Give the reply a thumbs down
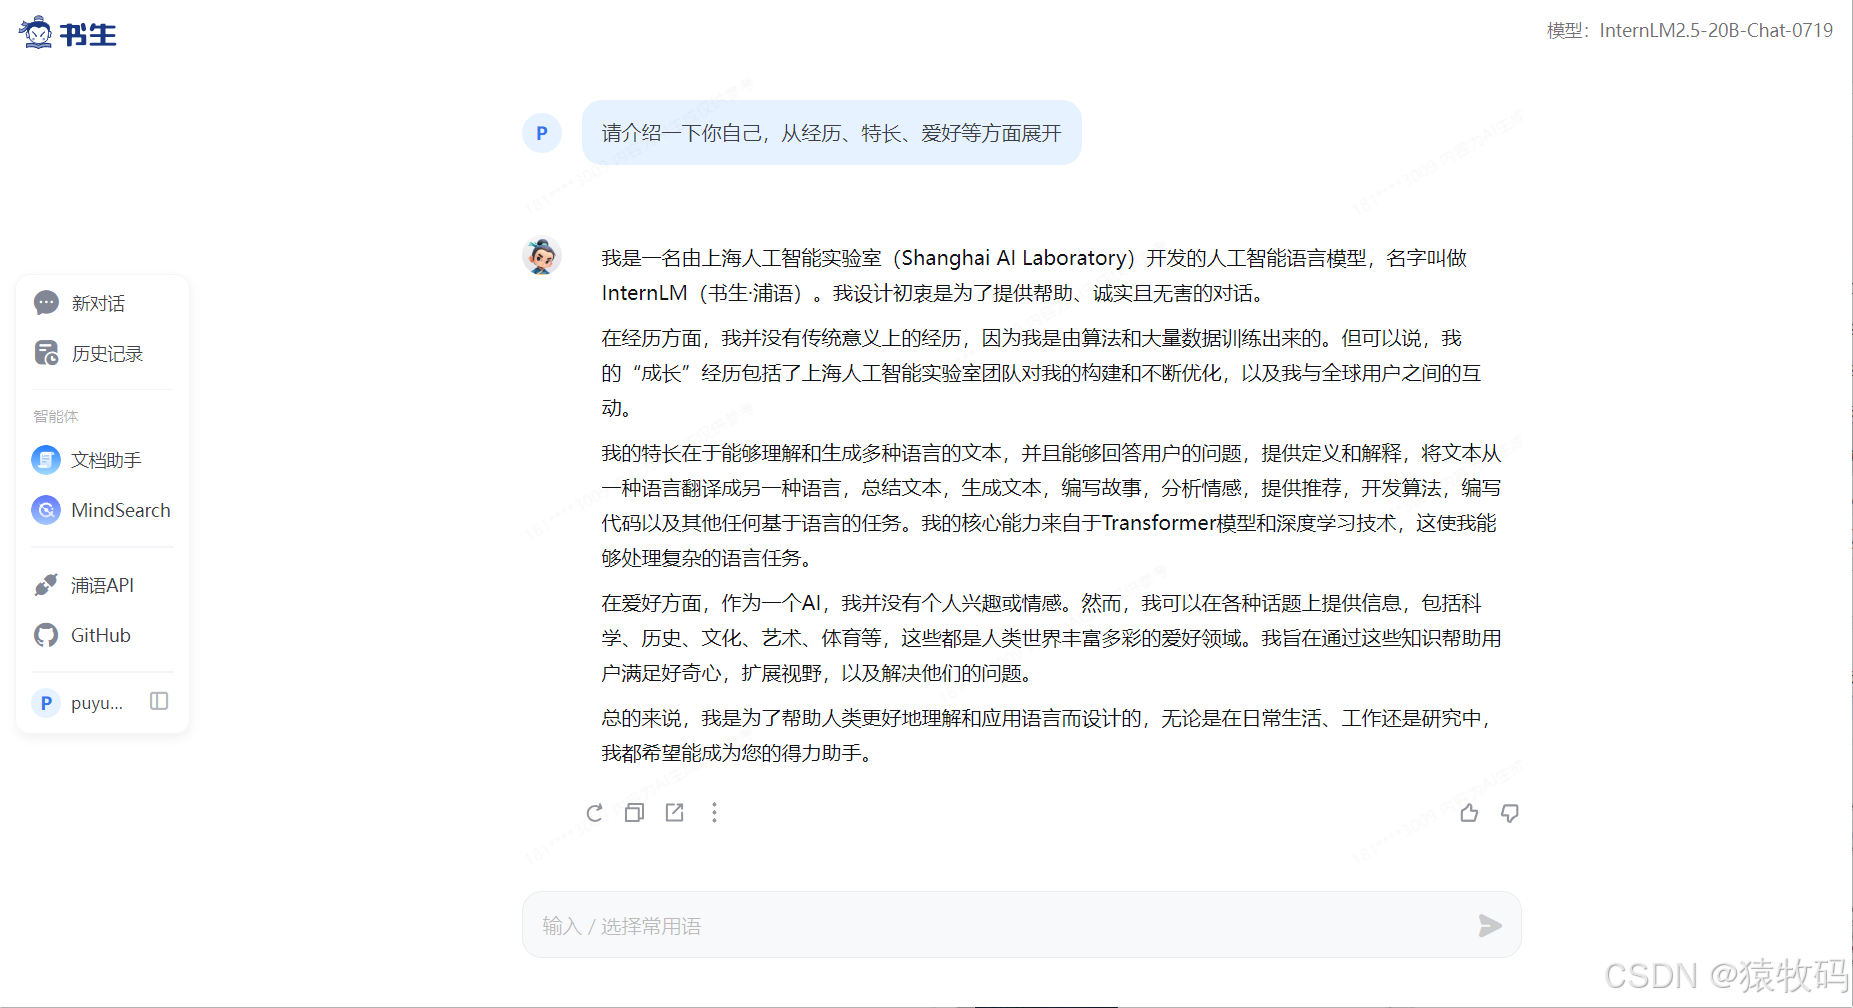 (1510, 813)
